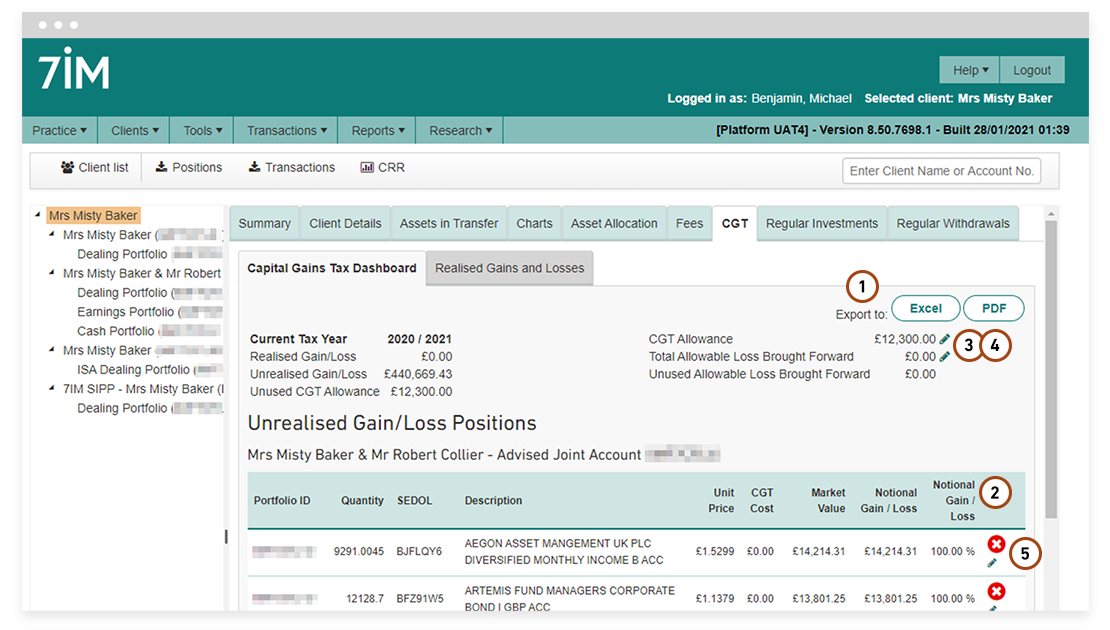The width and height of the screenshot is (1110, 630).
Task: Open the Help dropdown button
Action: point(970,70)
